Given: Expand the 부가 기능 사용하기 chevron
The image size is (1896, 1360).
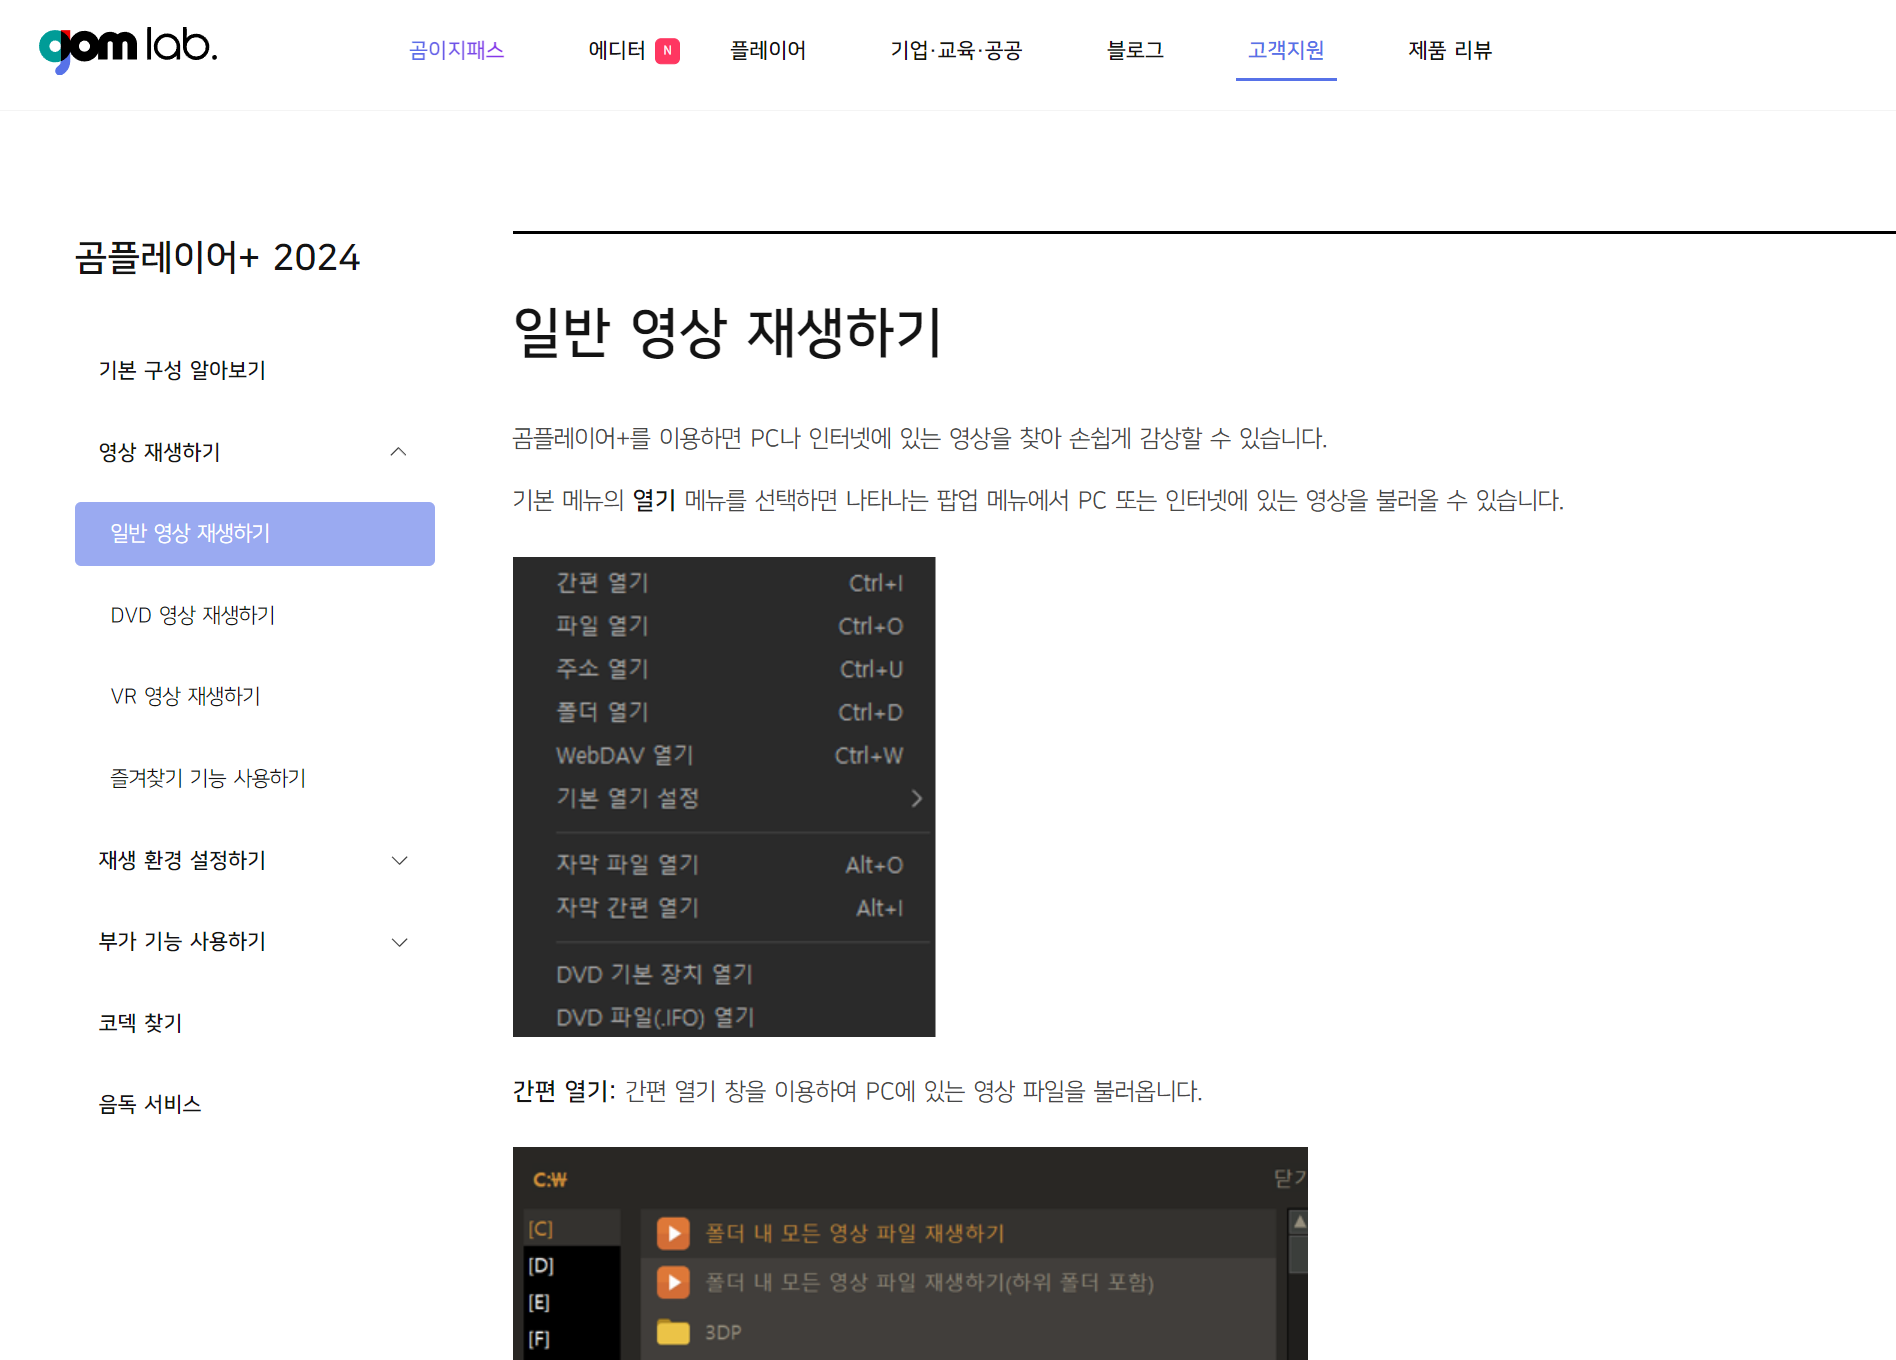Looking at the screenshot, I should click(399, 942).
